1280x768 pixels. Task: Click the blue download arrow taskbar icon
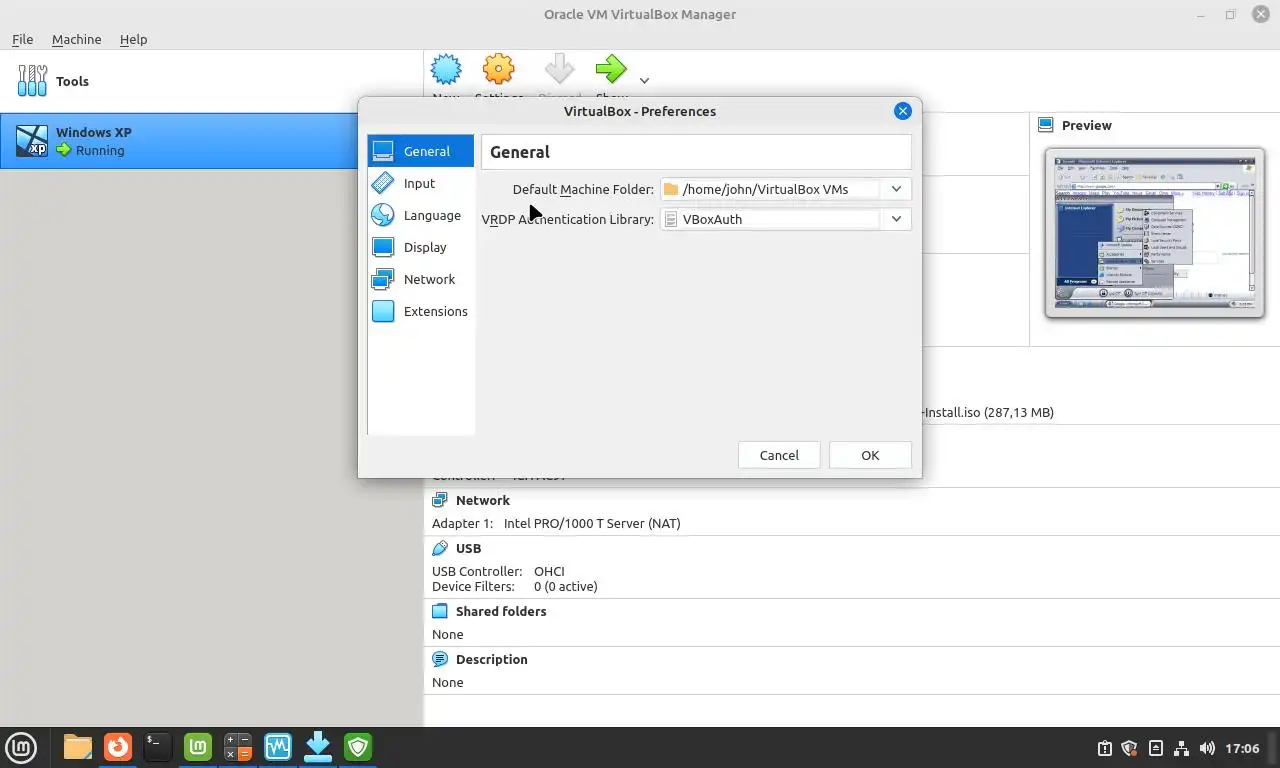coord(318,747)
